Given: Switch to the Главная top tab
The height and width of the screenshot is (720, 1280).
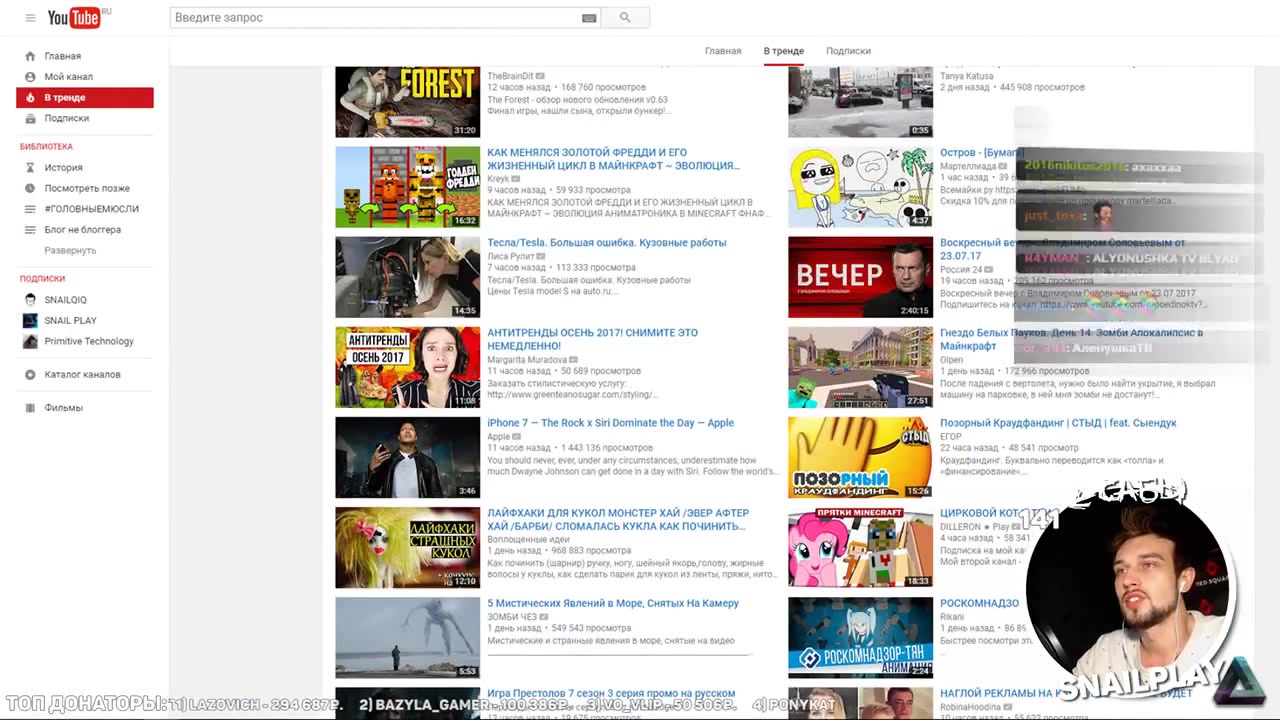Looking at the screenshot, I should (x=723, y=51).
